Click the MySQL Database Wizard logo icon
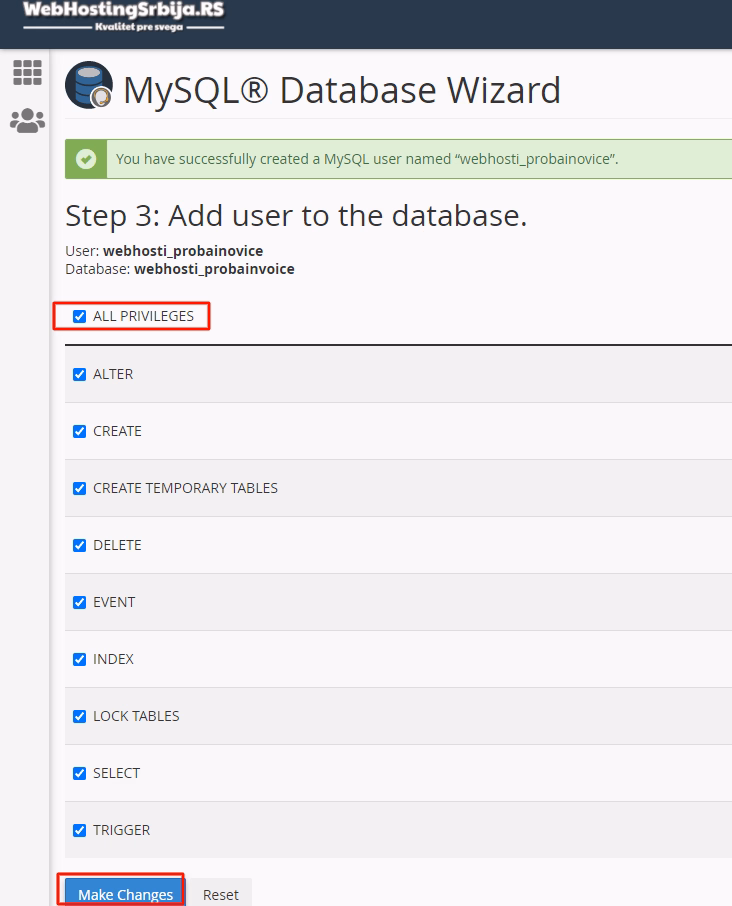 click(x=89, y=85)
